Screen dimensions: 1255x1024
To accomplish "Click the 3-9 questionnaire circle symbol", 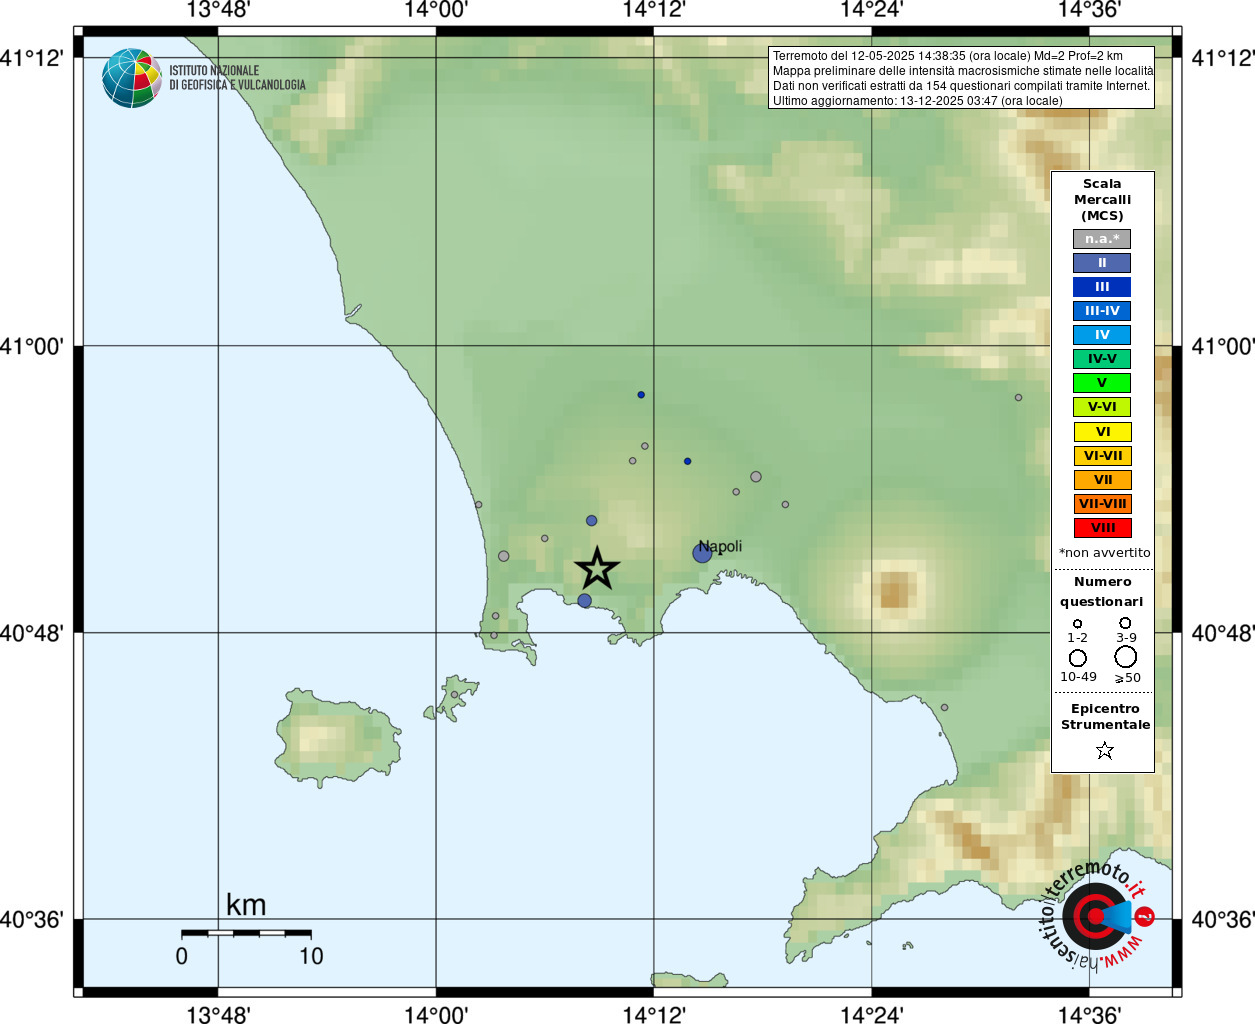I will point(1125,623).
